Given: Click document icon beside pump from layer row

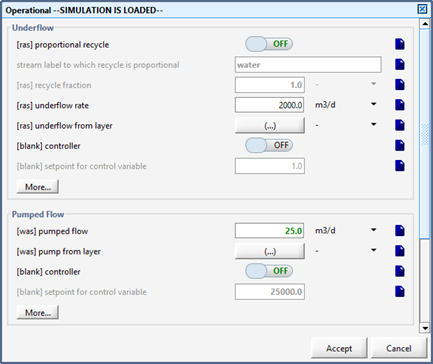Looking at the screenshot, I should [x=400, y=251].
